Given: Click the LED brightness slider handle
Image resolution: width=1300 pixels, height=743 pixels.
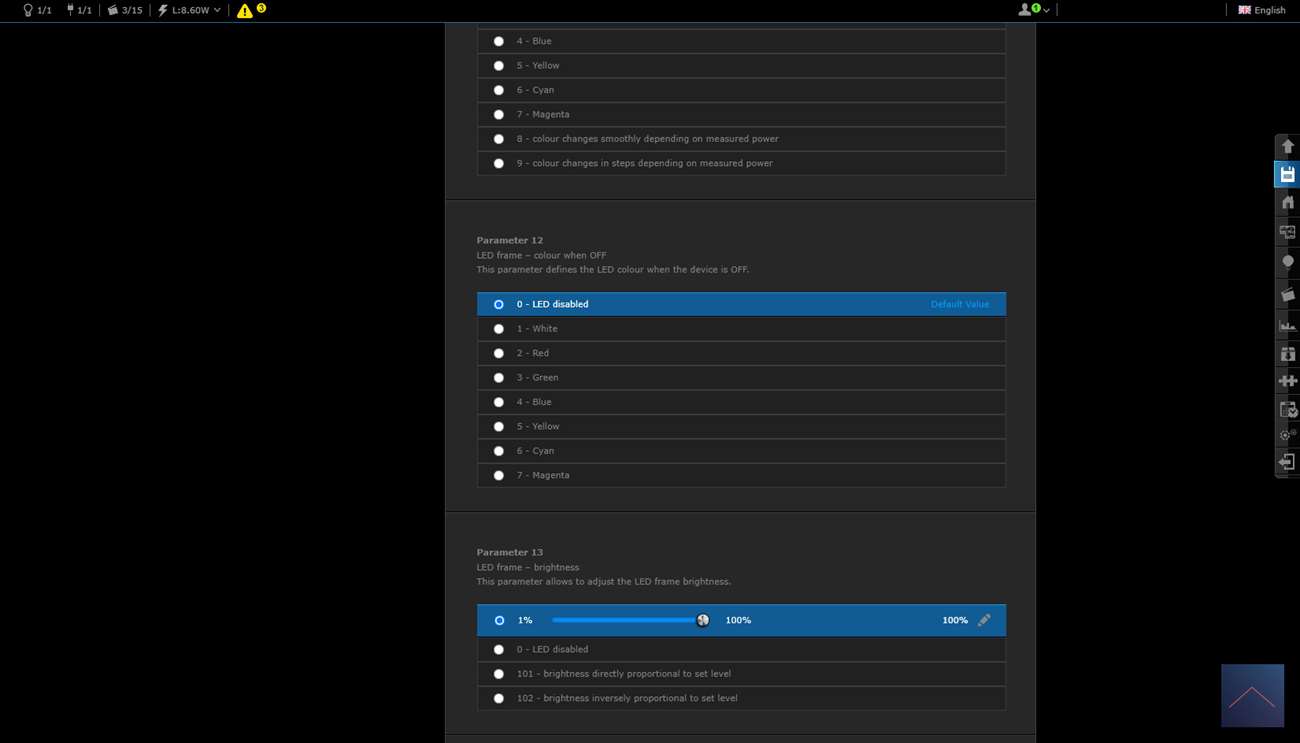Looking at the screenshot, I should click(703, 620).
